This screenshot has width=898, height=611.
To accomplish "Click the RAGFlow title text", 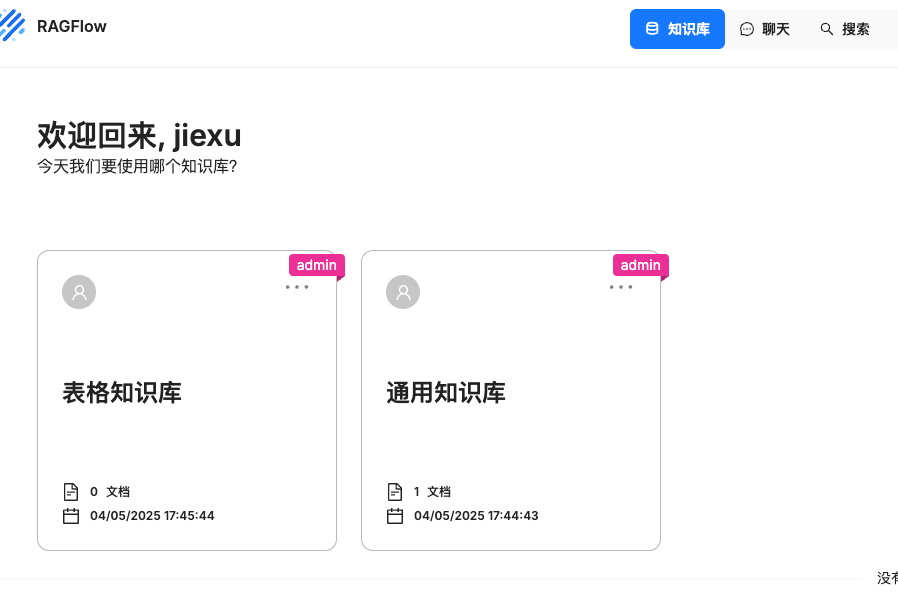I will pos(72,27).
